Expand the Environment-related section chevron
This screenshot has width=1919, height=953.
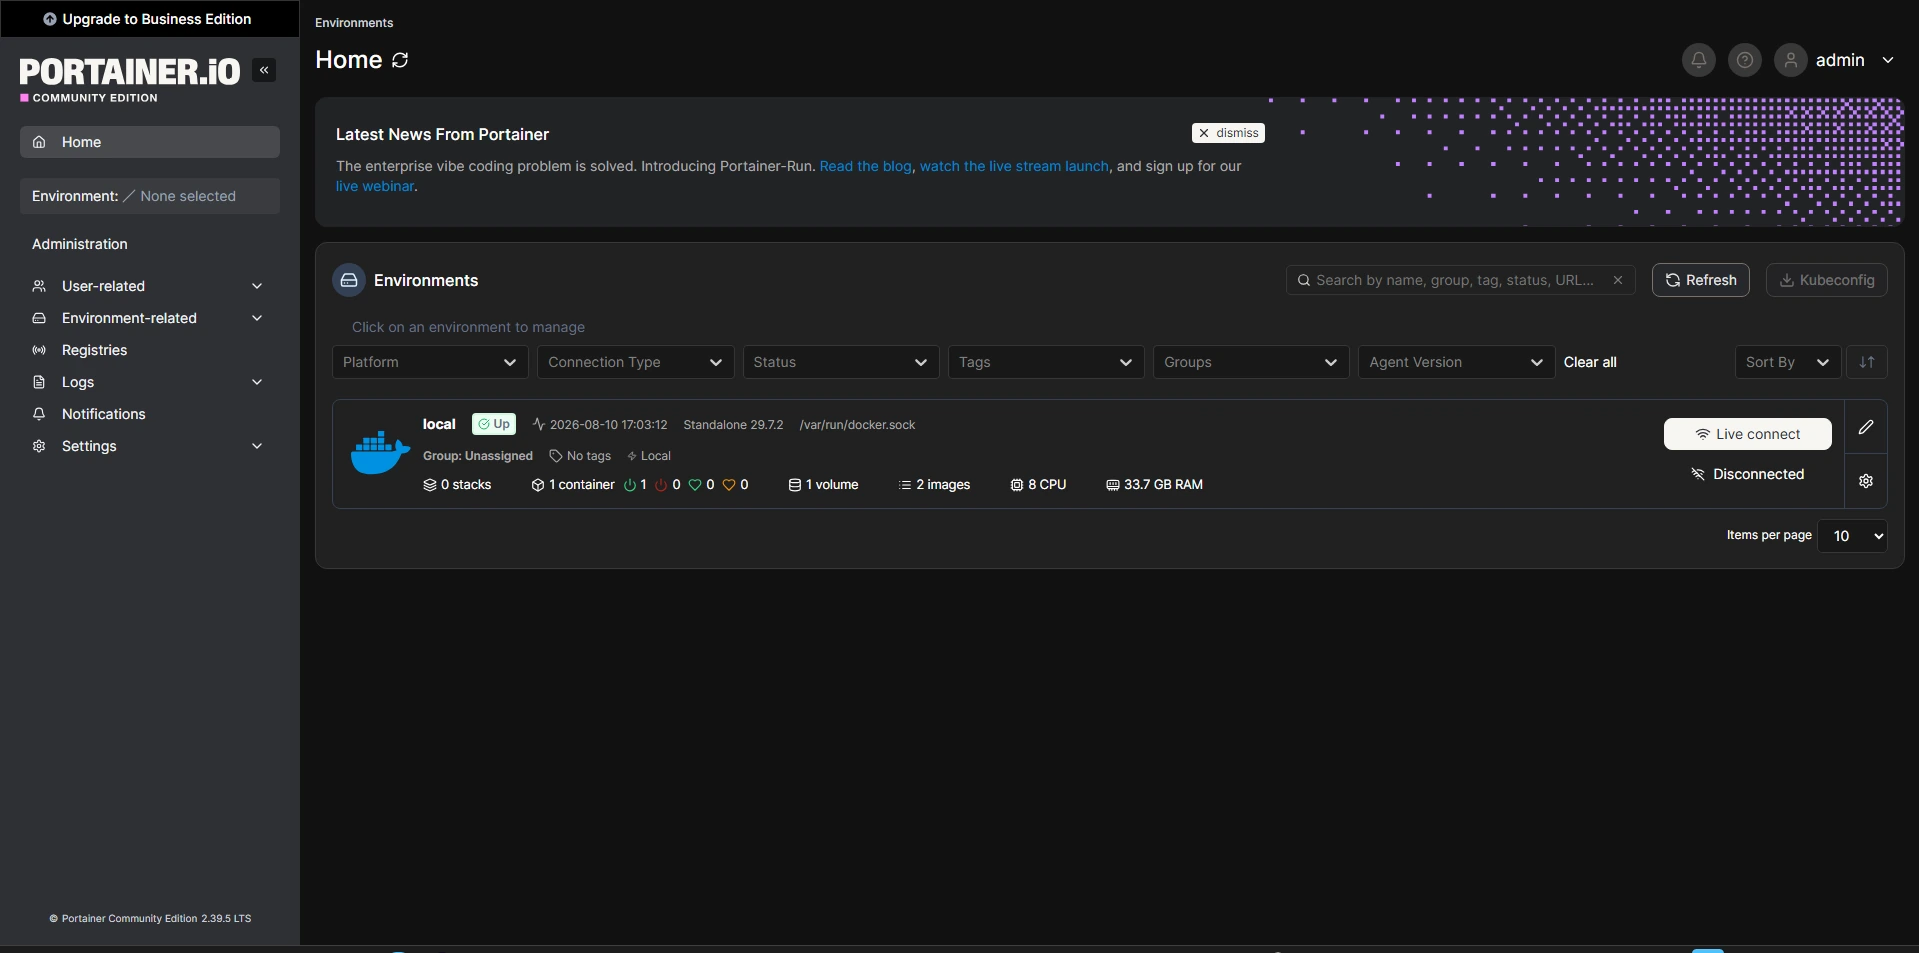click(257, 318)
